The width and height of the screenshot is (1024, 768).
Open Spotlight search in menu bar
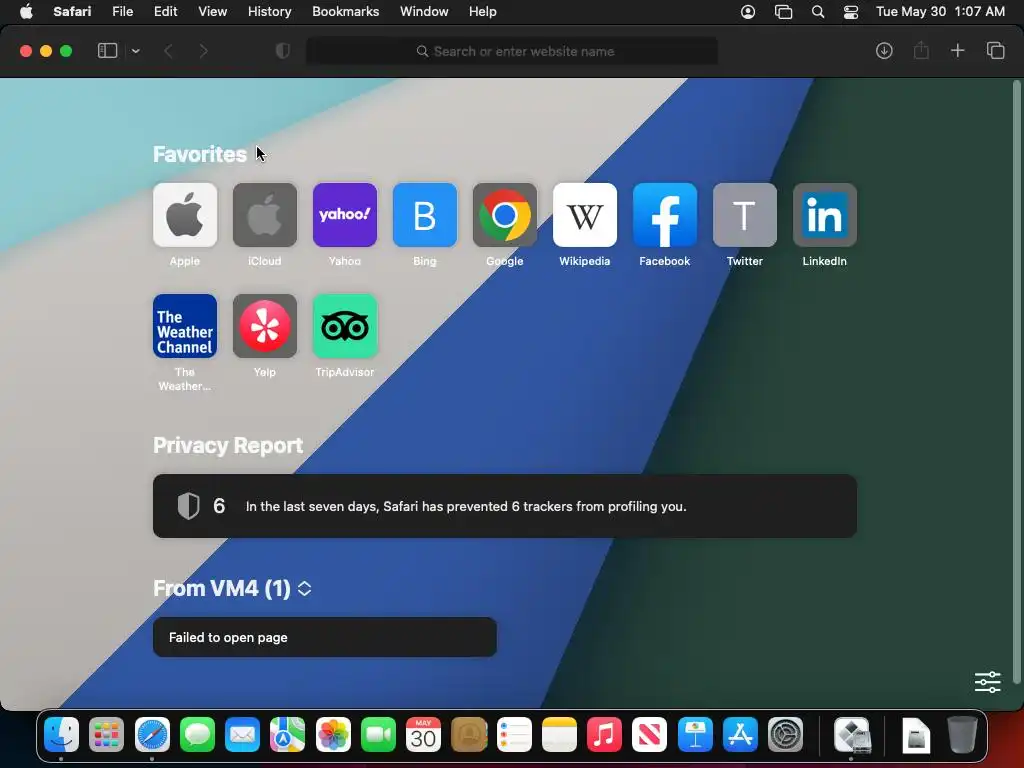click(818, 12)
